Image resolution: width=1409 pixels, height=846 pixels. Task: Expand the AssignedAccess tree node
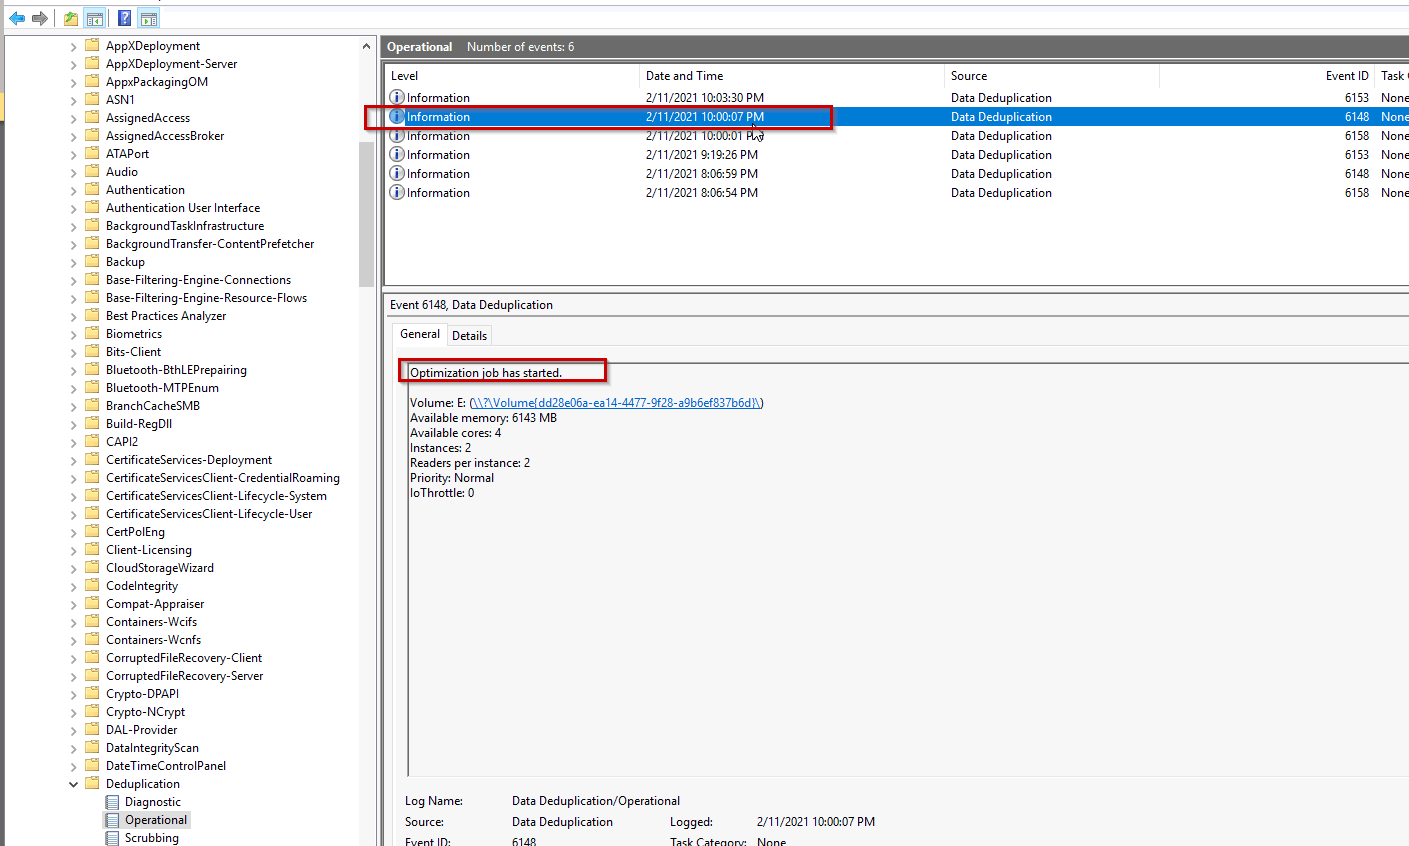pos(73,118)
